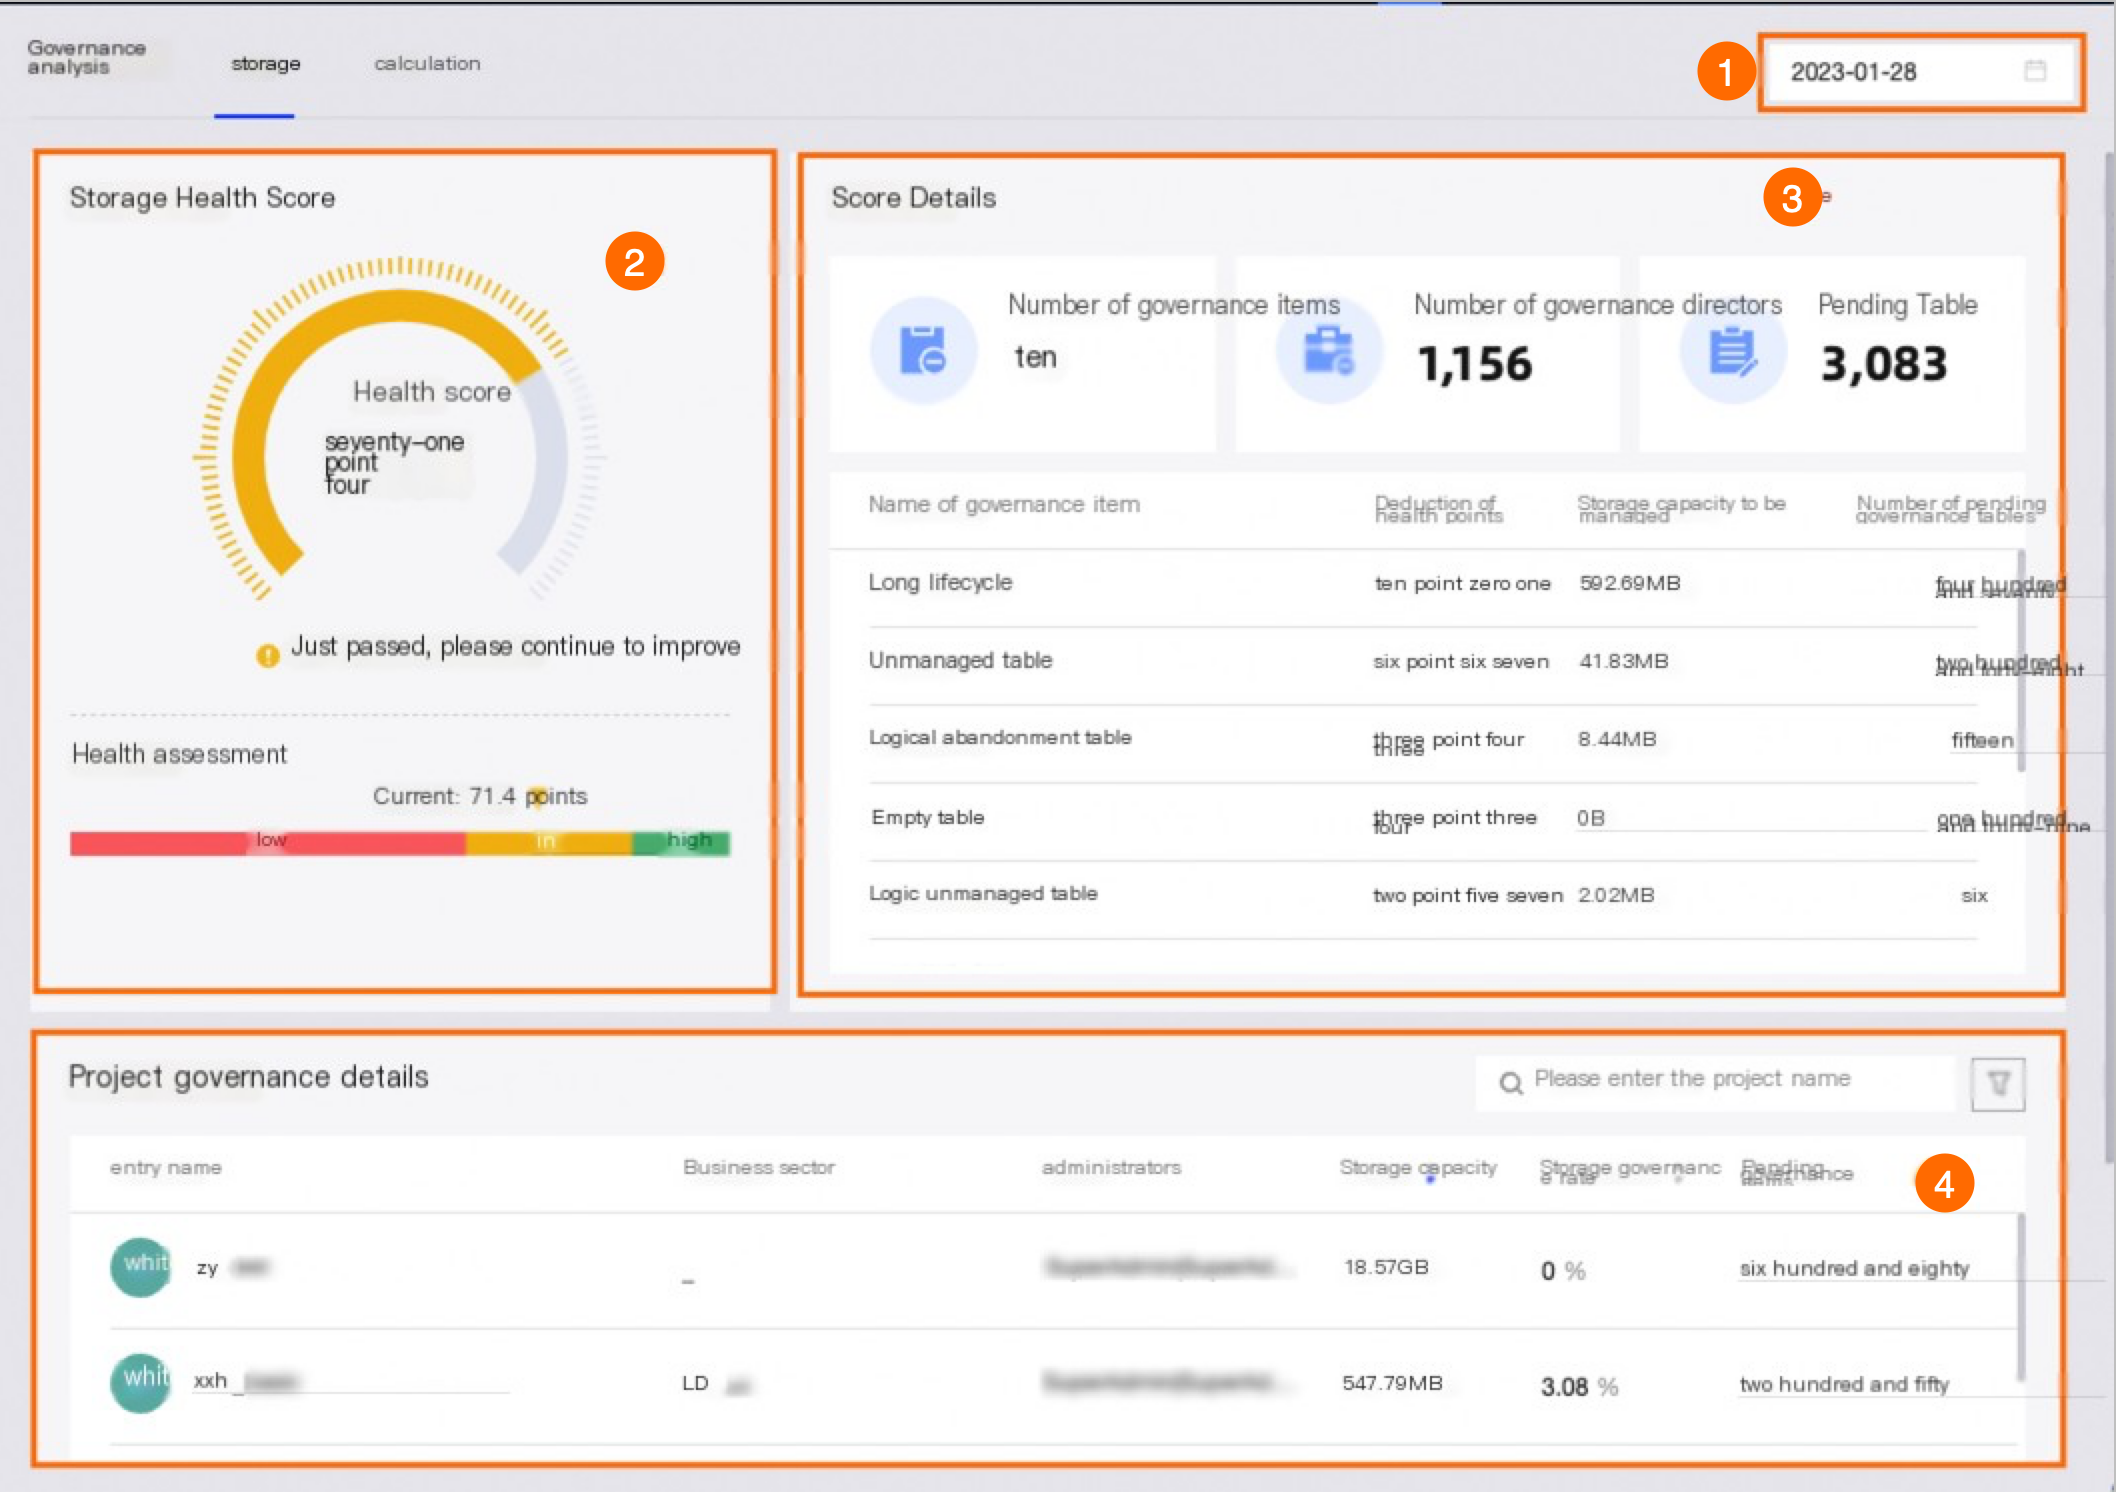Click the xxh project avatar
This screenshot has width=2116, height=1492.
pyautogui.click(x=140, y=1383)
